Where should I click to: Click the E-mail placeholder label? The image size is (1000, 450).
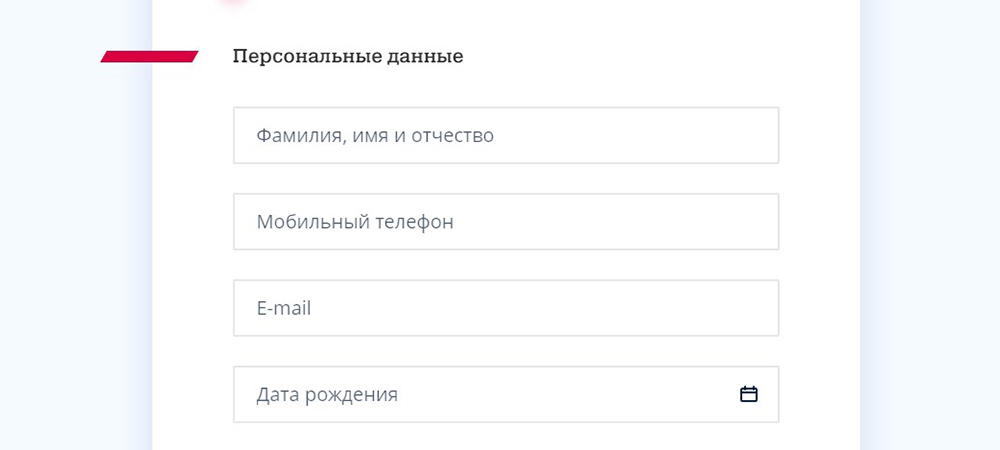pos(284,308)
